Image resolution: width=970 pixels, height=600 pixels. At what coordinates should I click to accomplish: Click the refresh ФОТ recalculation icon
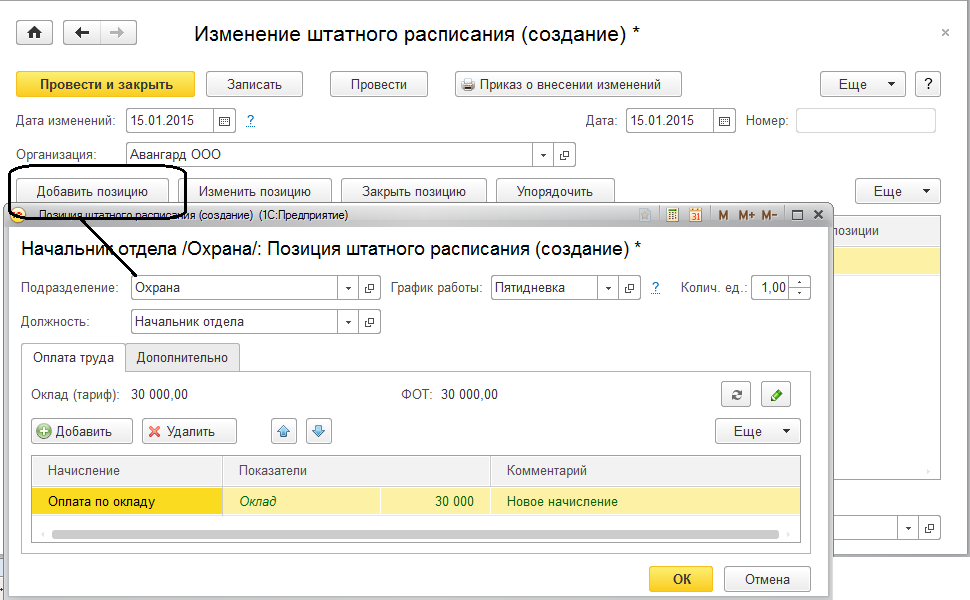[735, 394]
